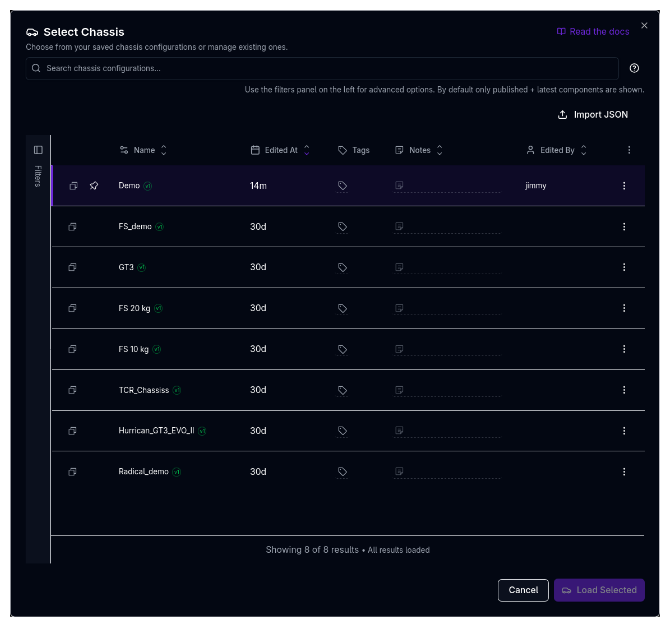This screenshot has width=669, height=626.
Task: Edit tags for the GT3 chassis
Action: [x=342, y=267]
